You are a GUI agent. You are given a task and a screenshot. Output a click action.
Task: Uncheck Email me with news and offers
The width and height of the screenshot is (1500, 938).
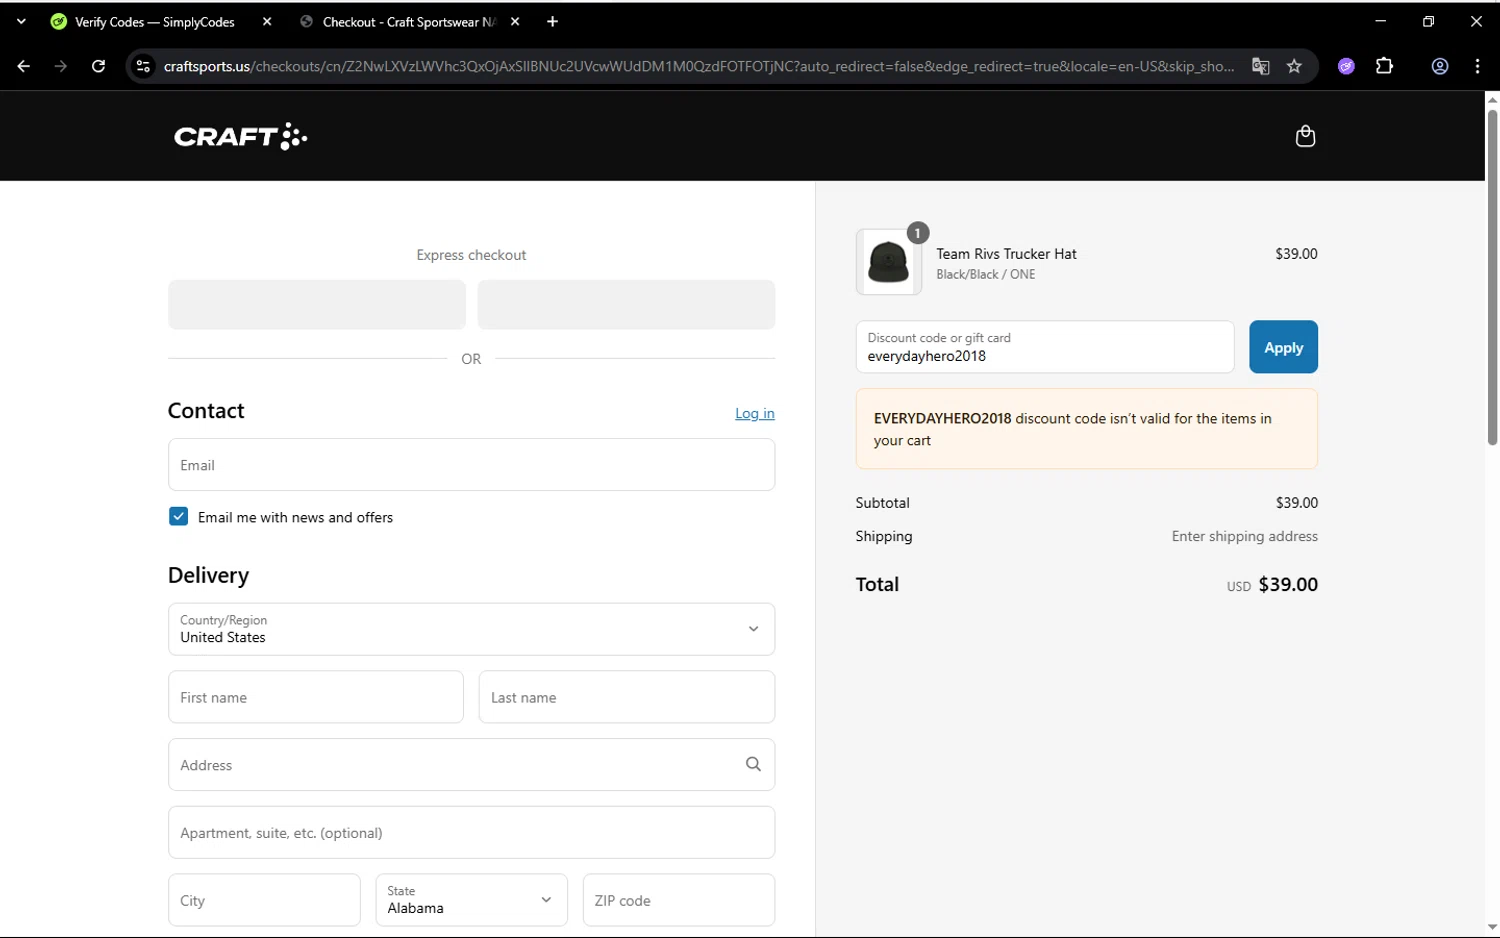pyautogui.click(x=178, y=517)
